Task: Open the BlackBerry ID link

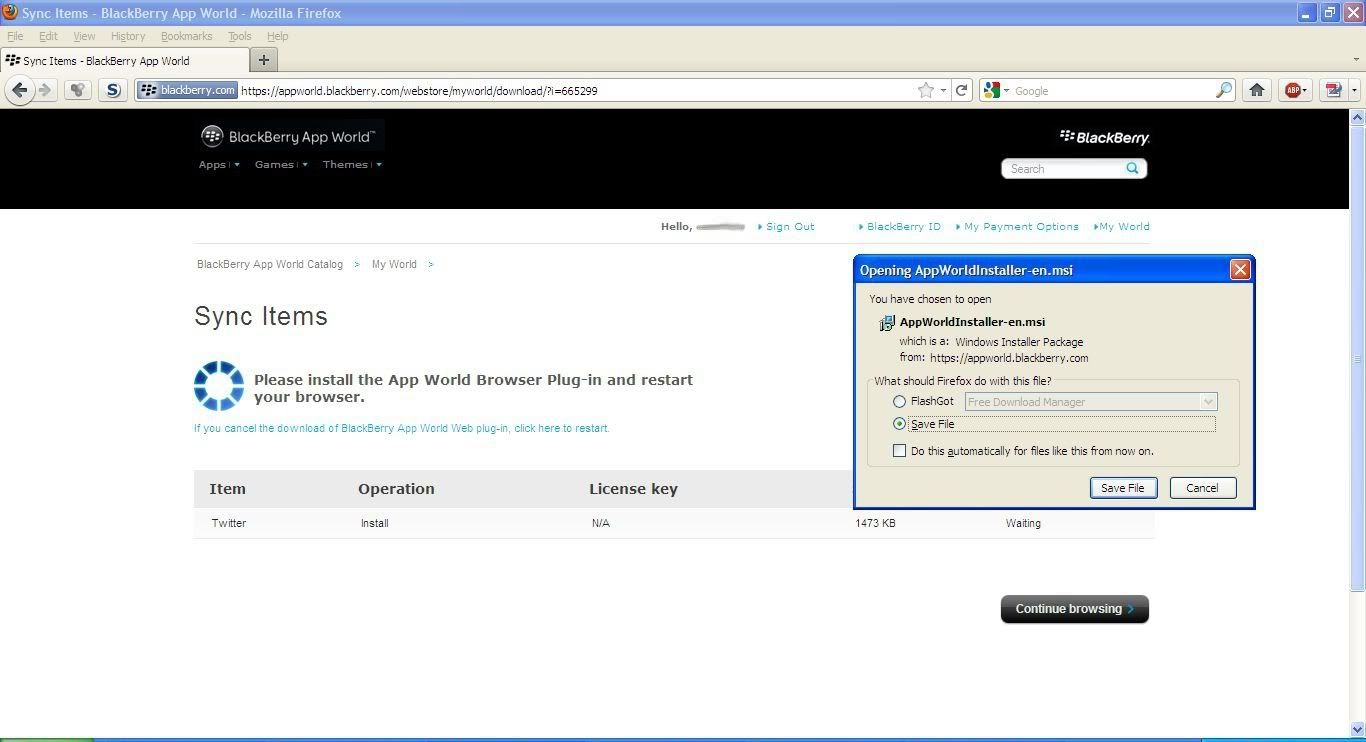Action: (903, 226)
